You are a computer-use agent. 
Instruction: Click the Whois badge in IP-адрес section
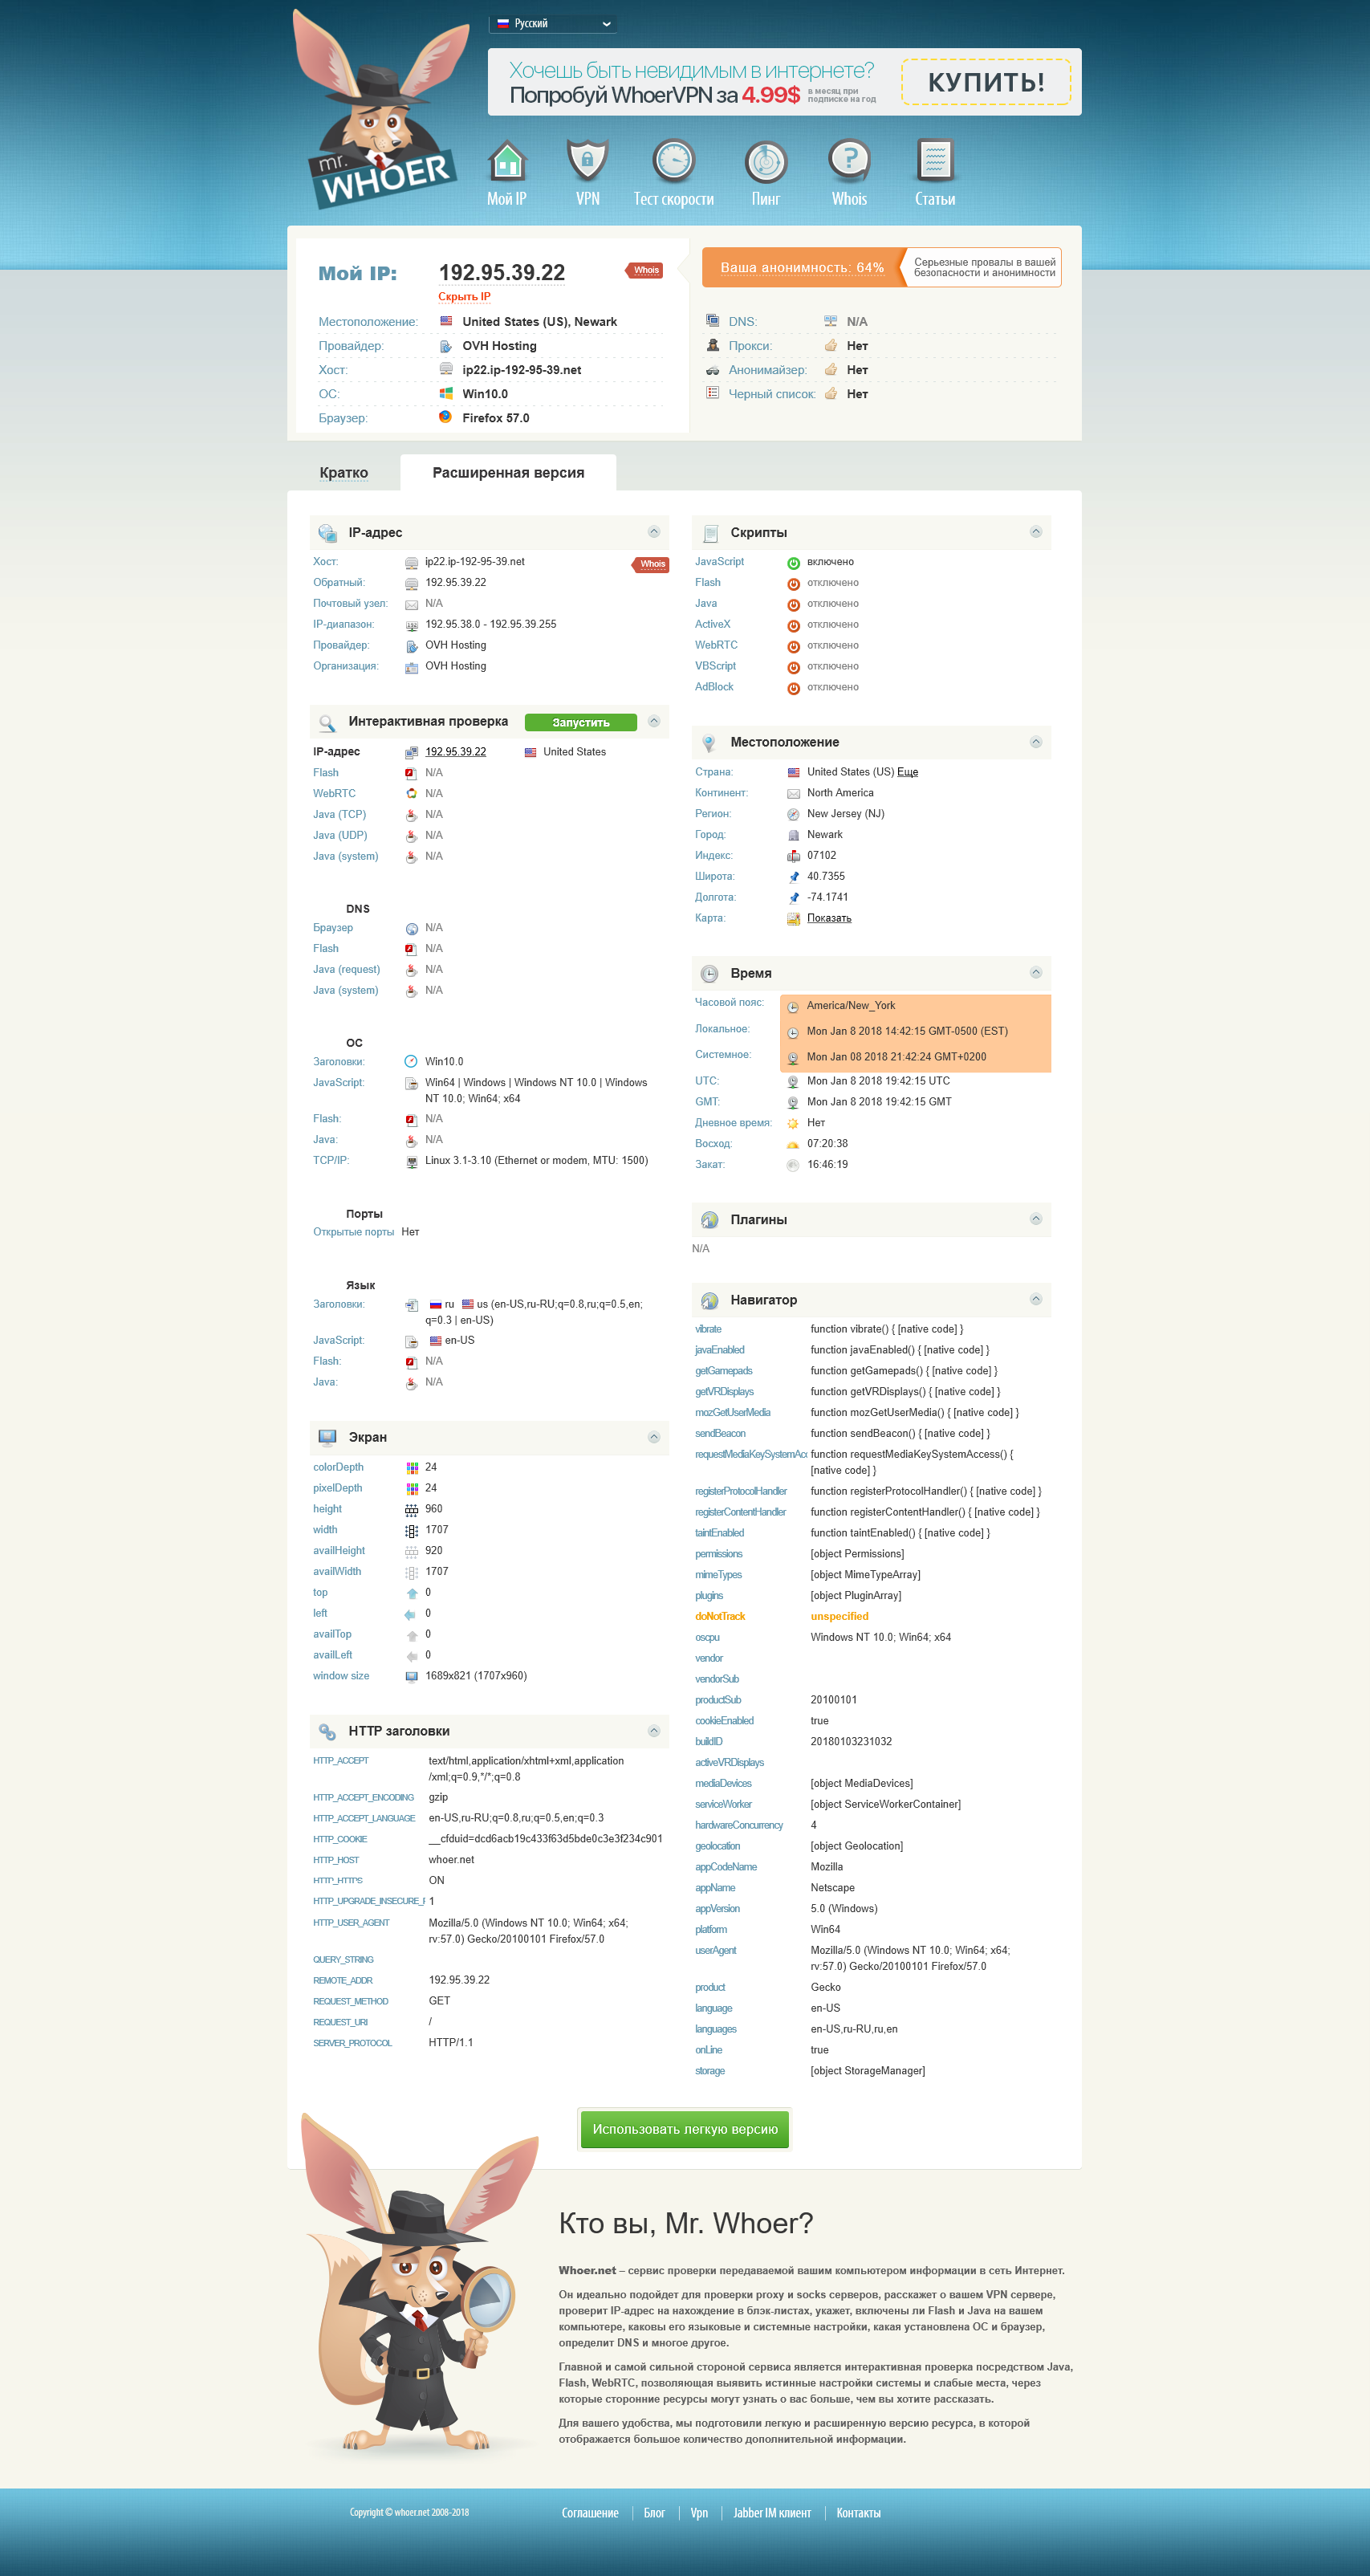pyautogui.click(x=651, y=564)
